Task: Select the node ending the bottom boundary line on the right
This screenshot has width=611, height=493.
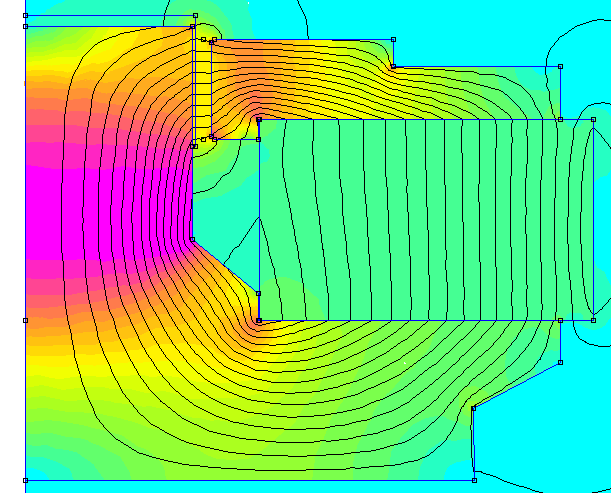Action: [474, 481]
